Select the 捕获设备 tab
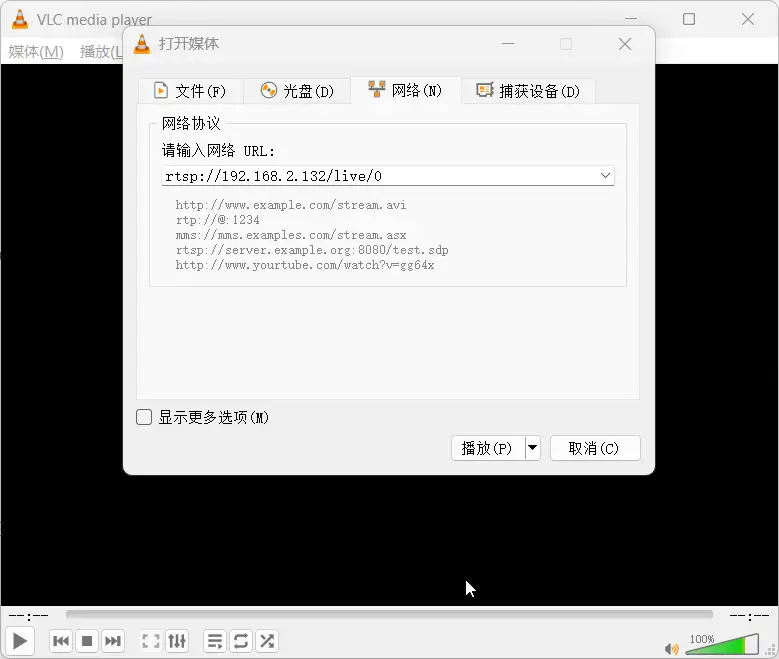Screen dimensions: 779x659 tap(528, 91)
